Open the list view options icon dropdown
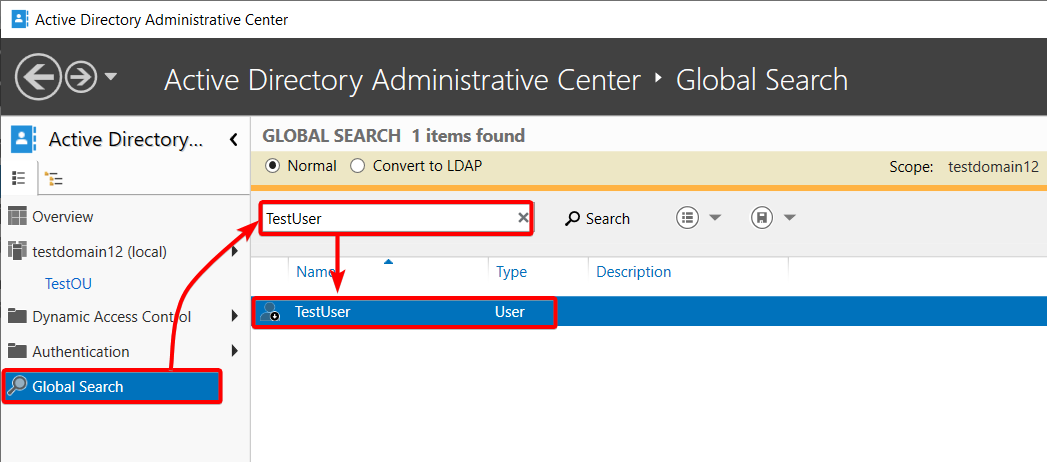Viewport: 1047px width, 462px height. coord(698,218)
